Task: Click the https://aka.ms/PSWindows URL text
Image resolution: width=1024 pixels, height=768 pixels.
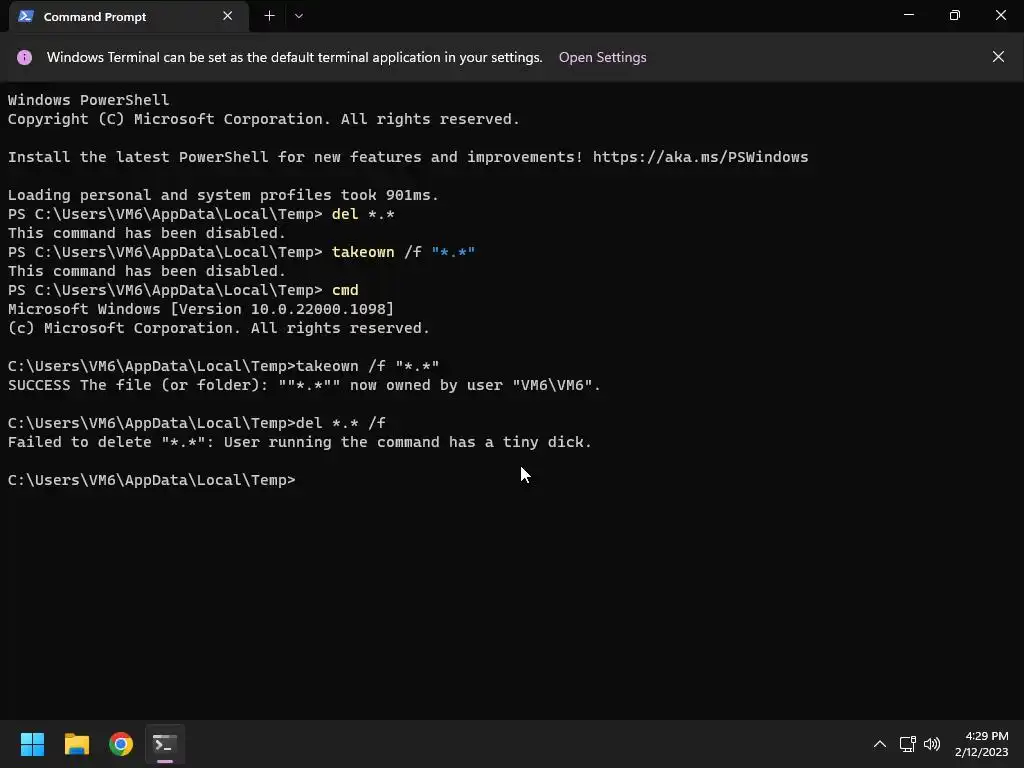Action: tap(700, 157)
